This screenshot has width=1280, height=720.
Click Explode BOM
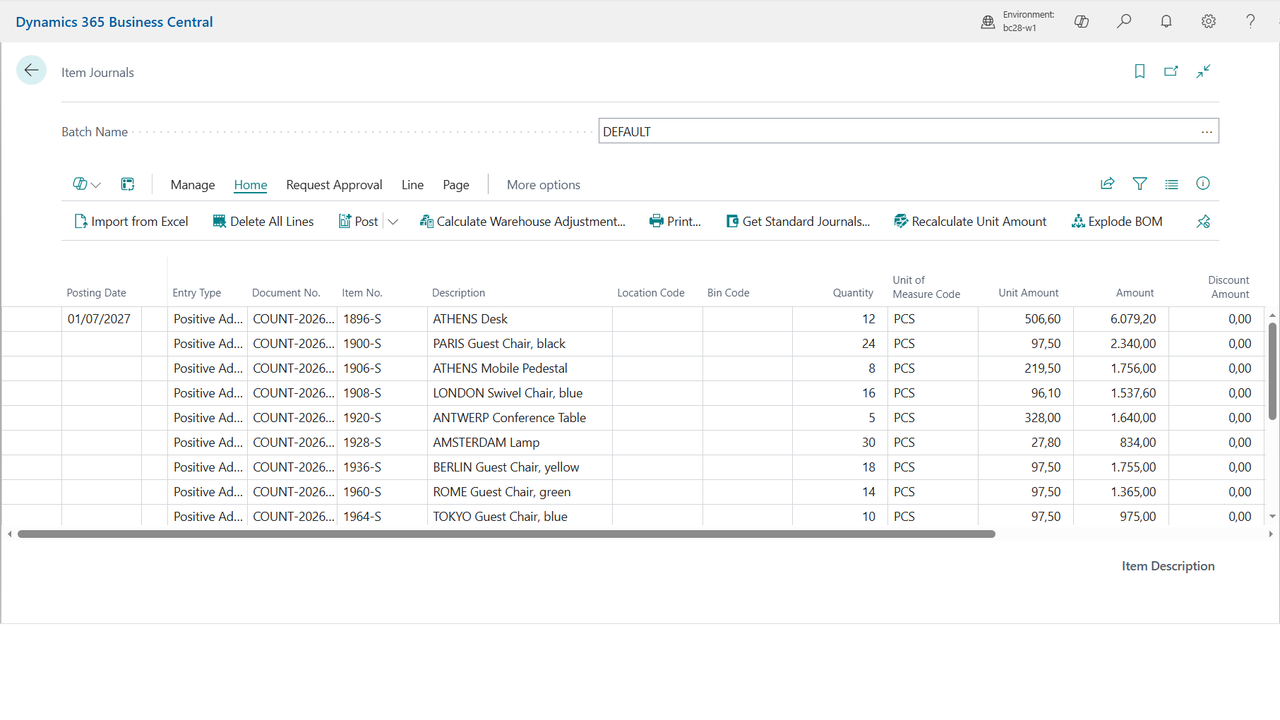click(1116, 222)
